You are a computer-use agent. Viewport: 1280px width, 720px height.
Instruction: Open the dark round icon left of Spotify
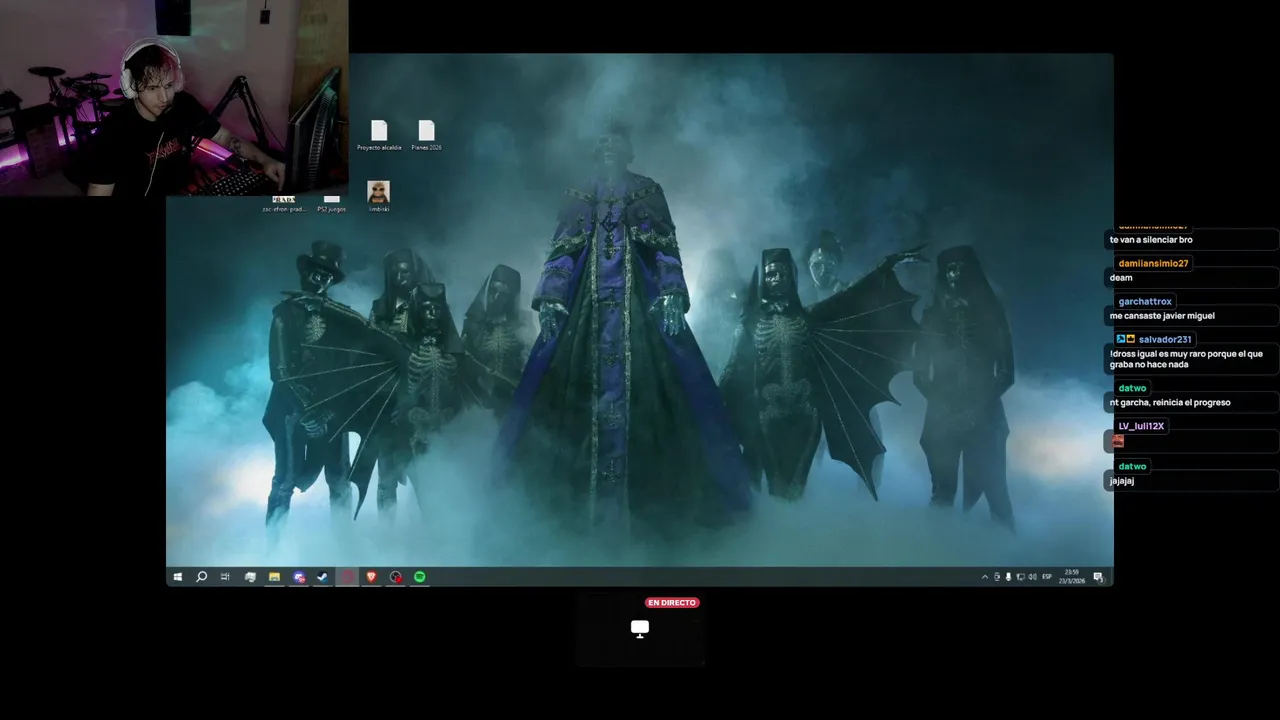(396, 577)
